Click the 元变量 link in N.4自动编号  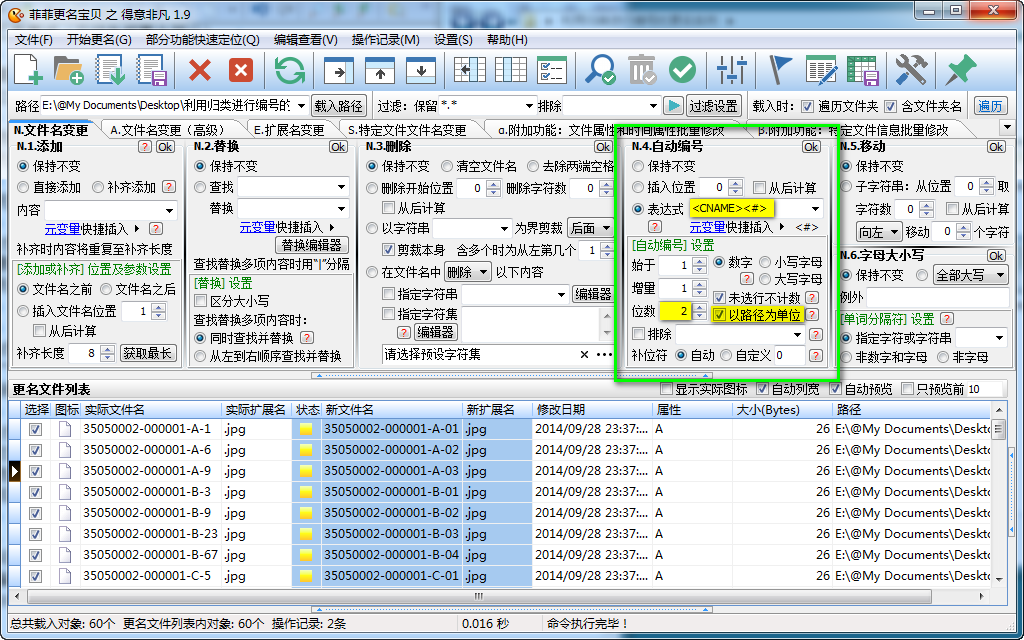(x=707, y=227)
